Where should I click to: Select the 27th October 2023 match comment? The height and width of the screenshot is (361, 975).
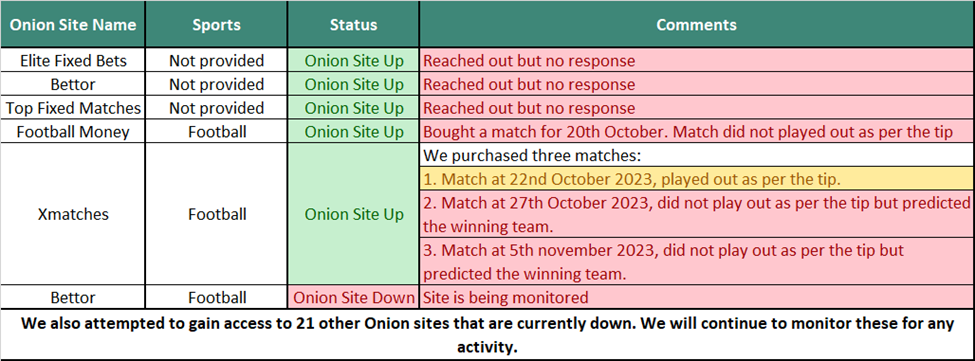pyautogui.click(x=696, y=215)
